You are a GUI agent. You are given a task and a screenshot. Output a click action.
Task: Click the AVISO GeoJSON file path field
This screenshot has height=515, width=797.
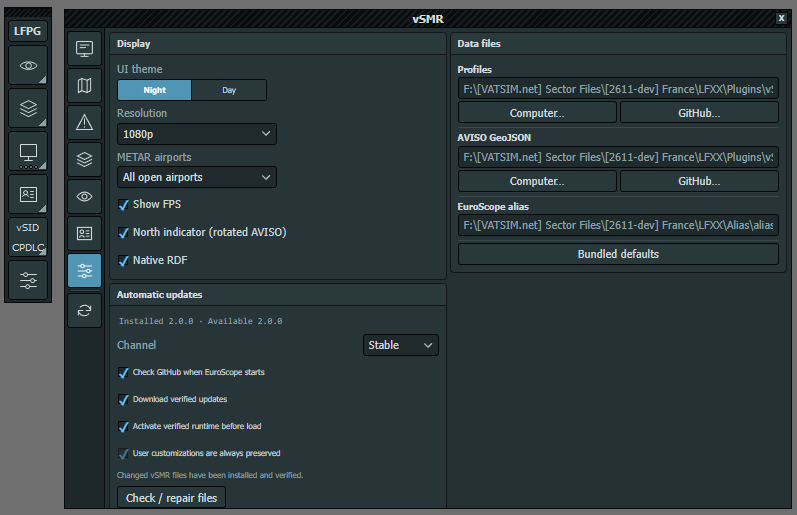[618, 157]
